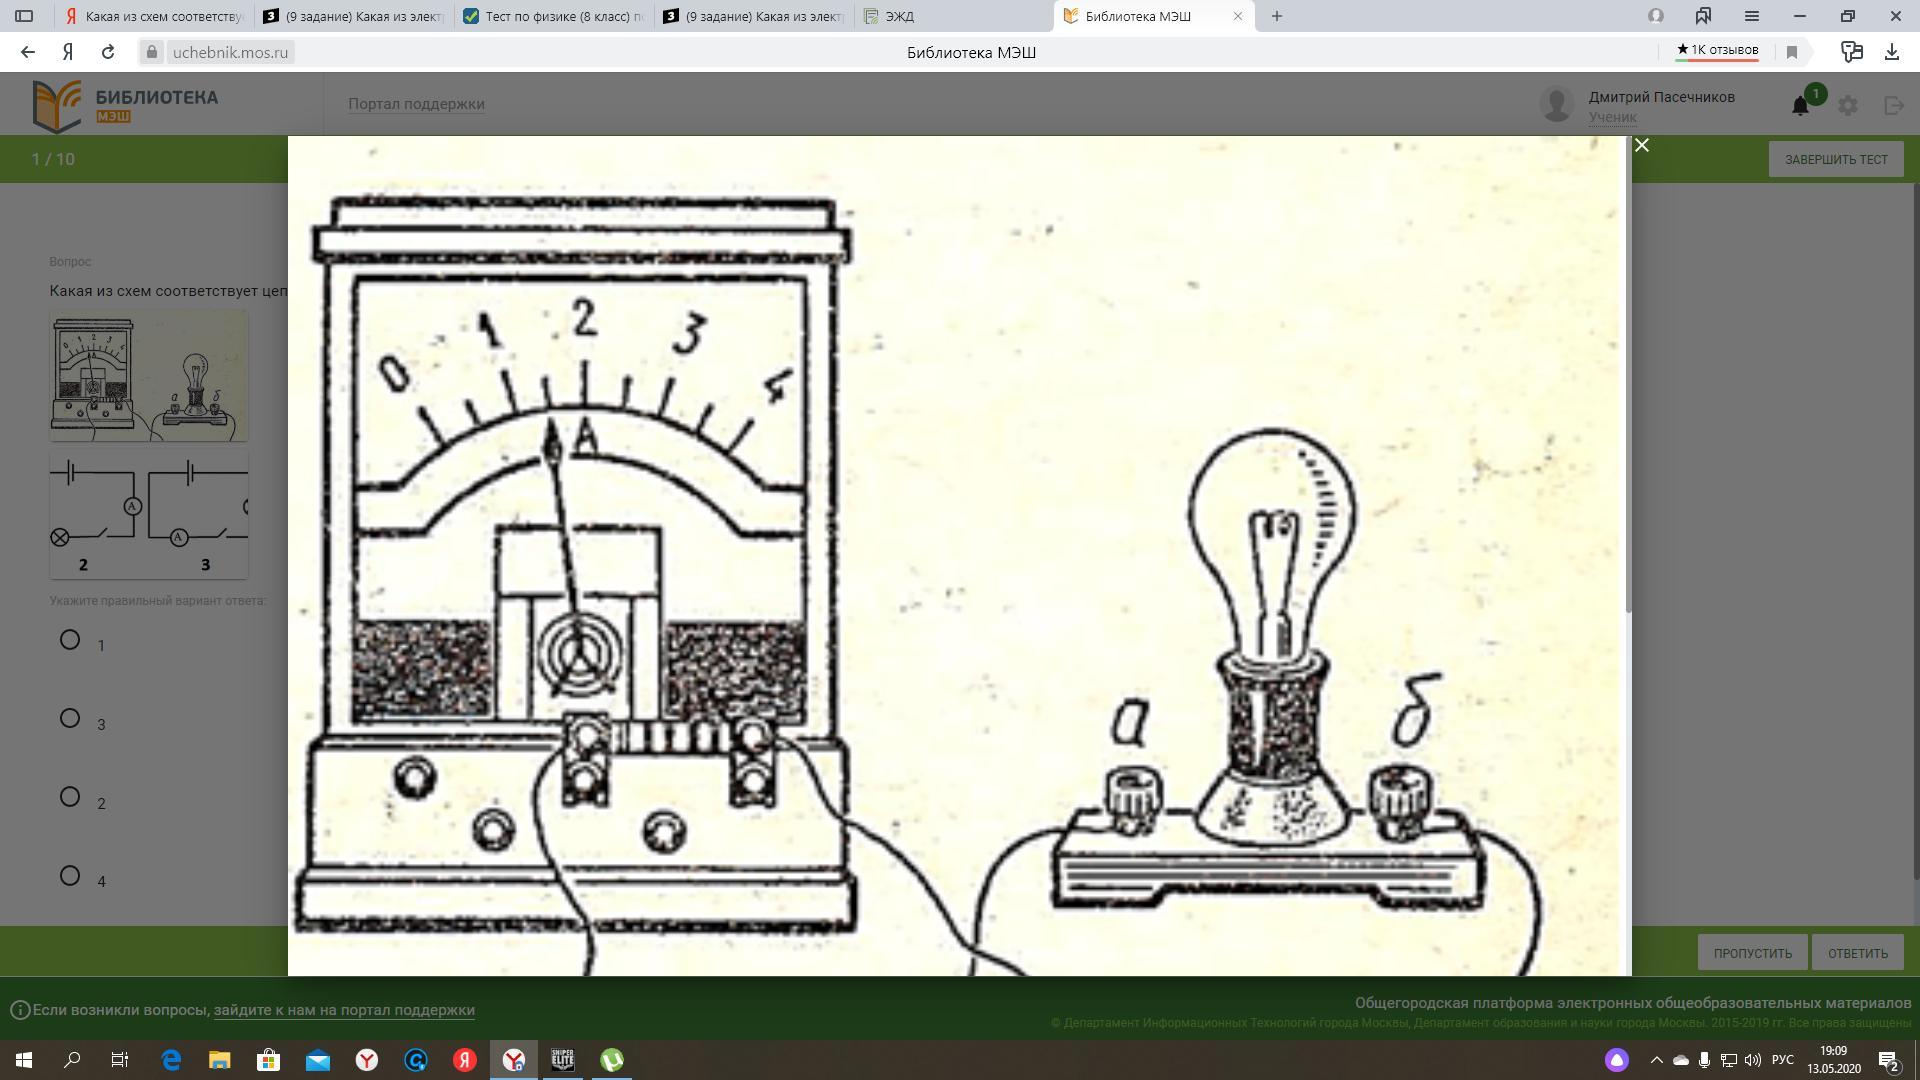Select answer option 4 radio button
Screen dimensions: 1920x1080
click(x=70, y=876)
